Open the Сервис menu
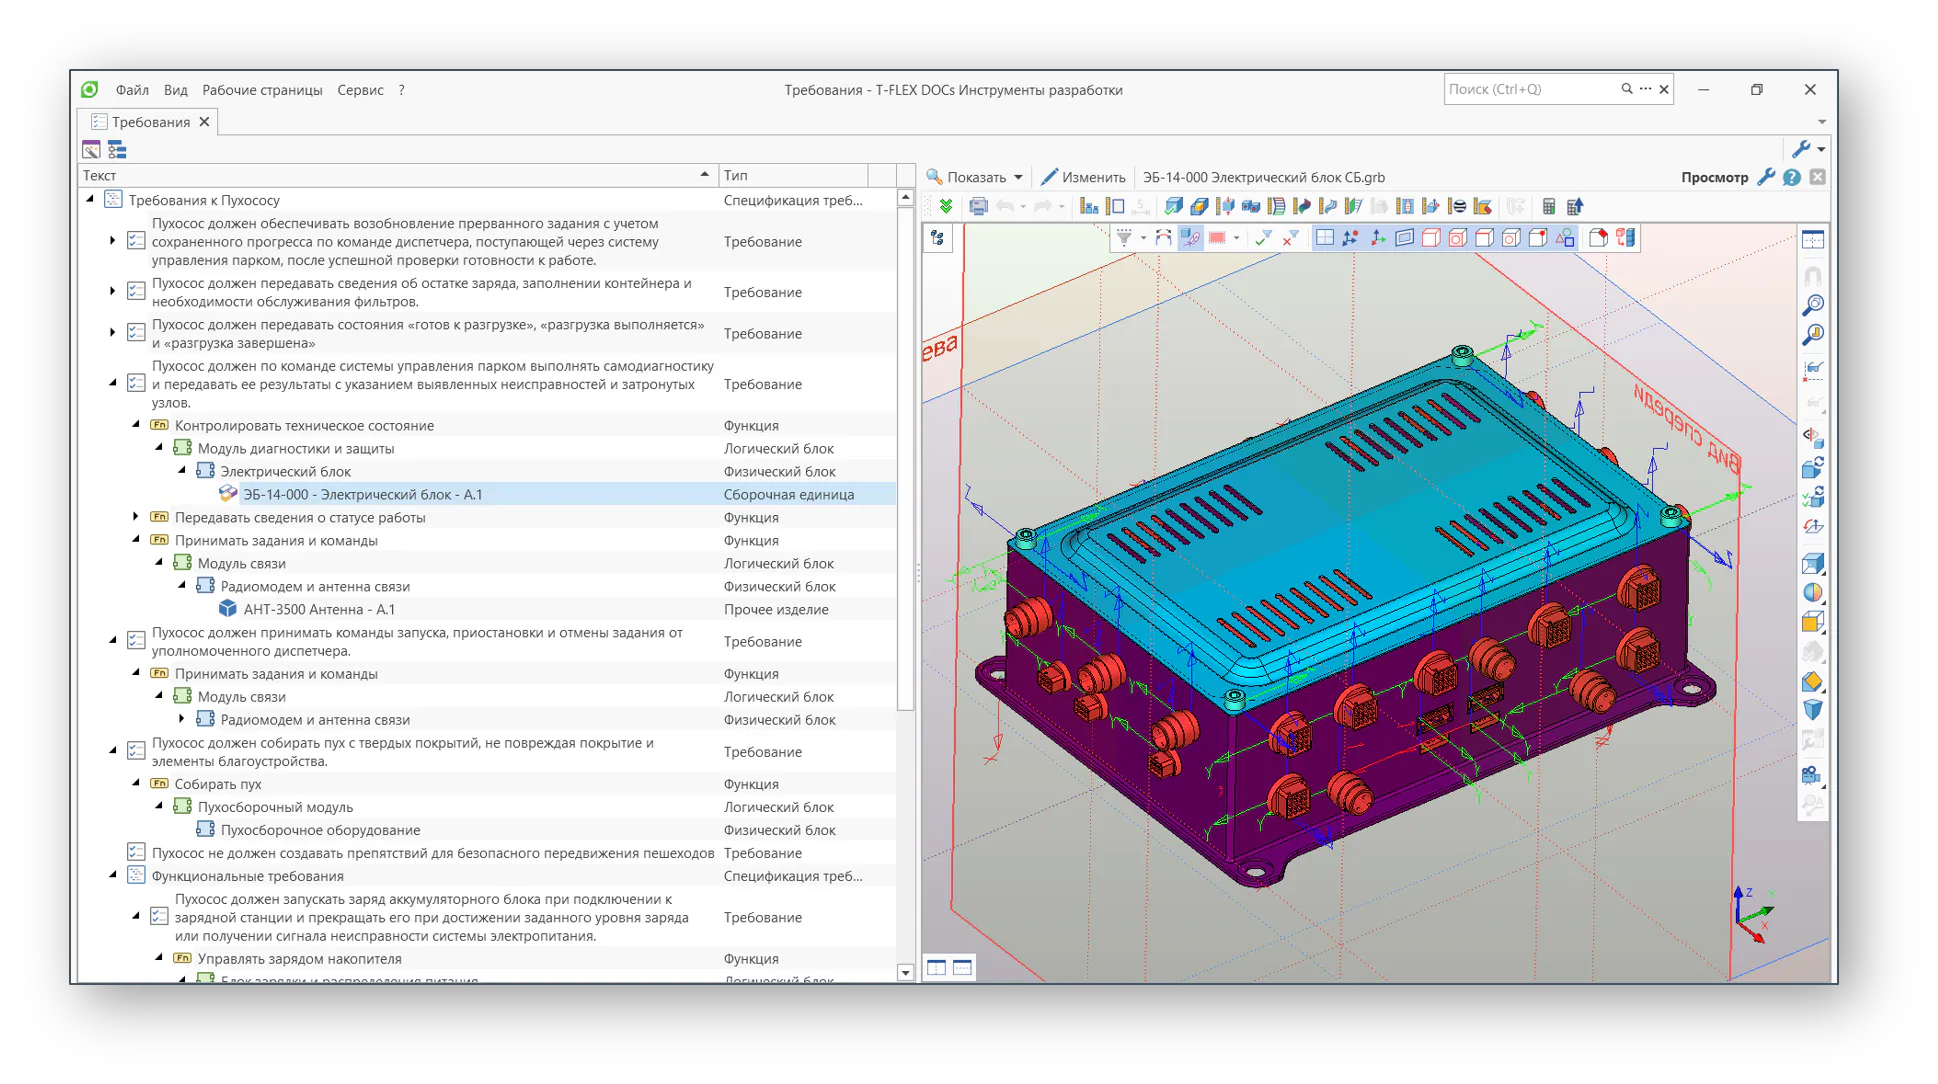Screen dimensions: 1938x1084 point(360,90)
